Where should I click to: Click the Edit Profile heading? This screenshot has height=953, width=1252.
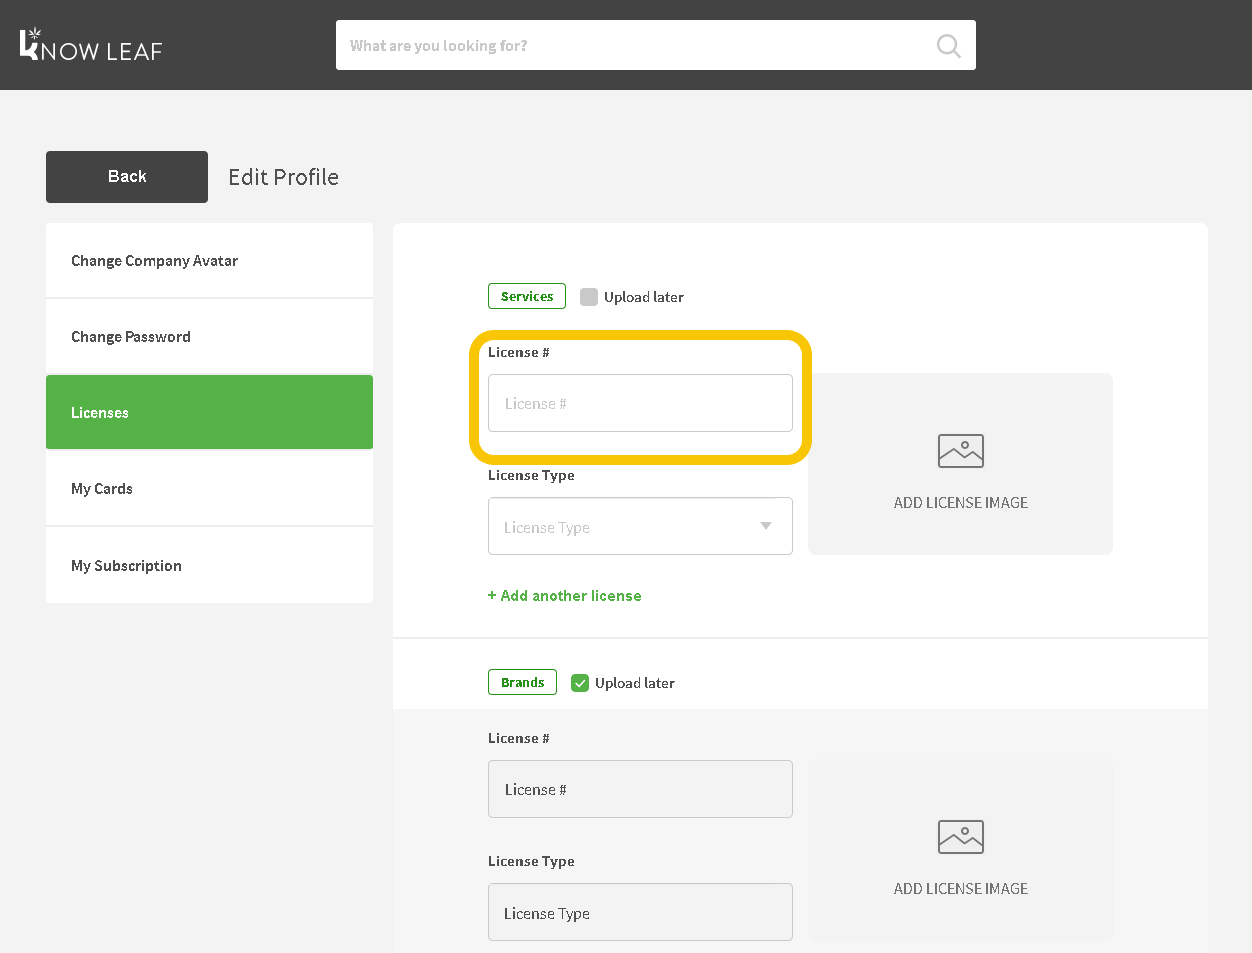coord(283,177)
